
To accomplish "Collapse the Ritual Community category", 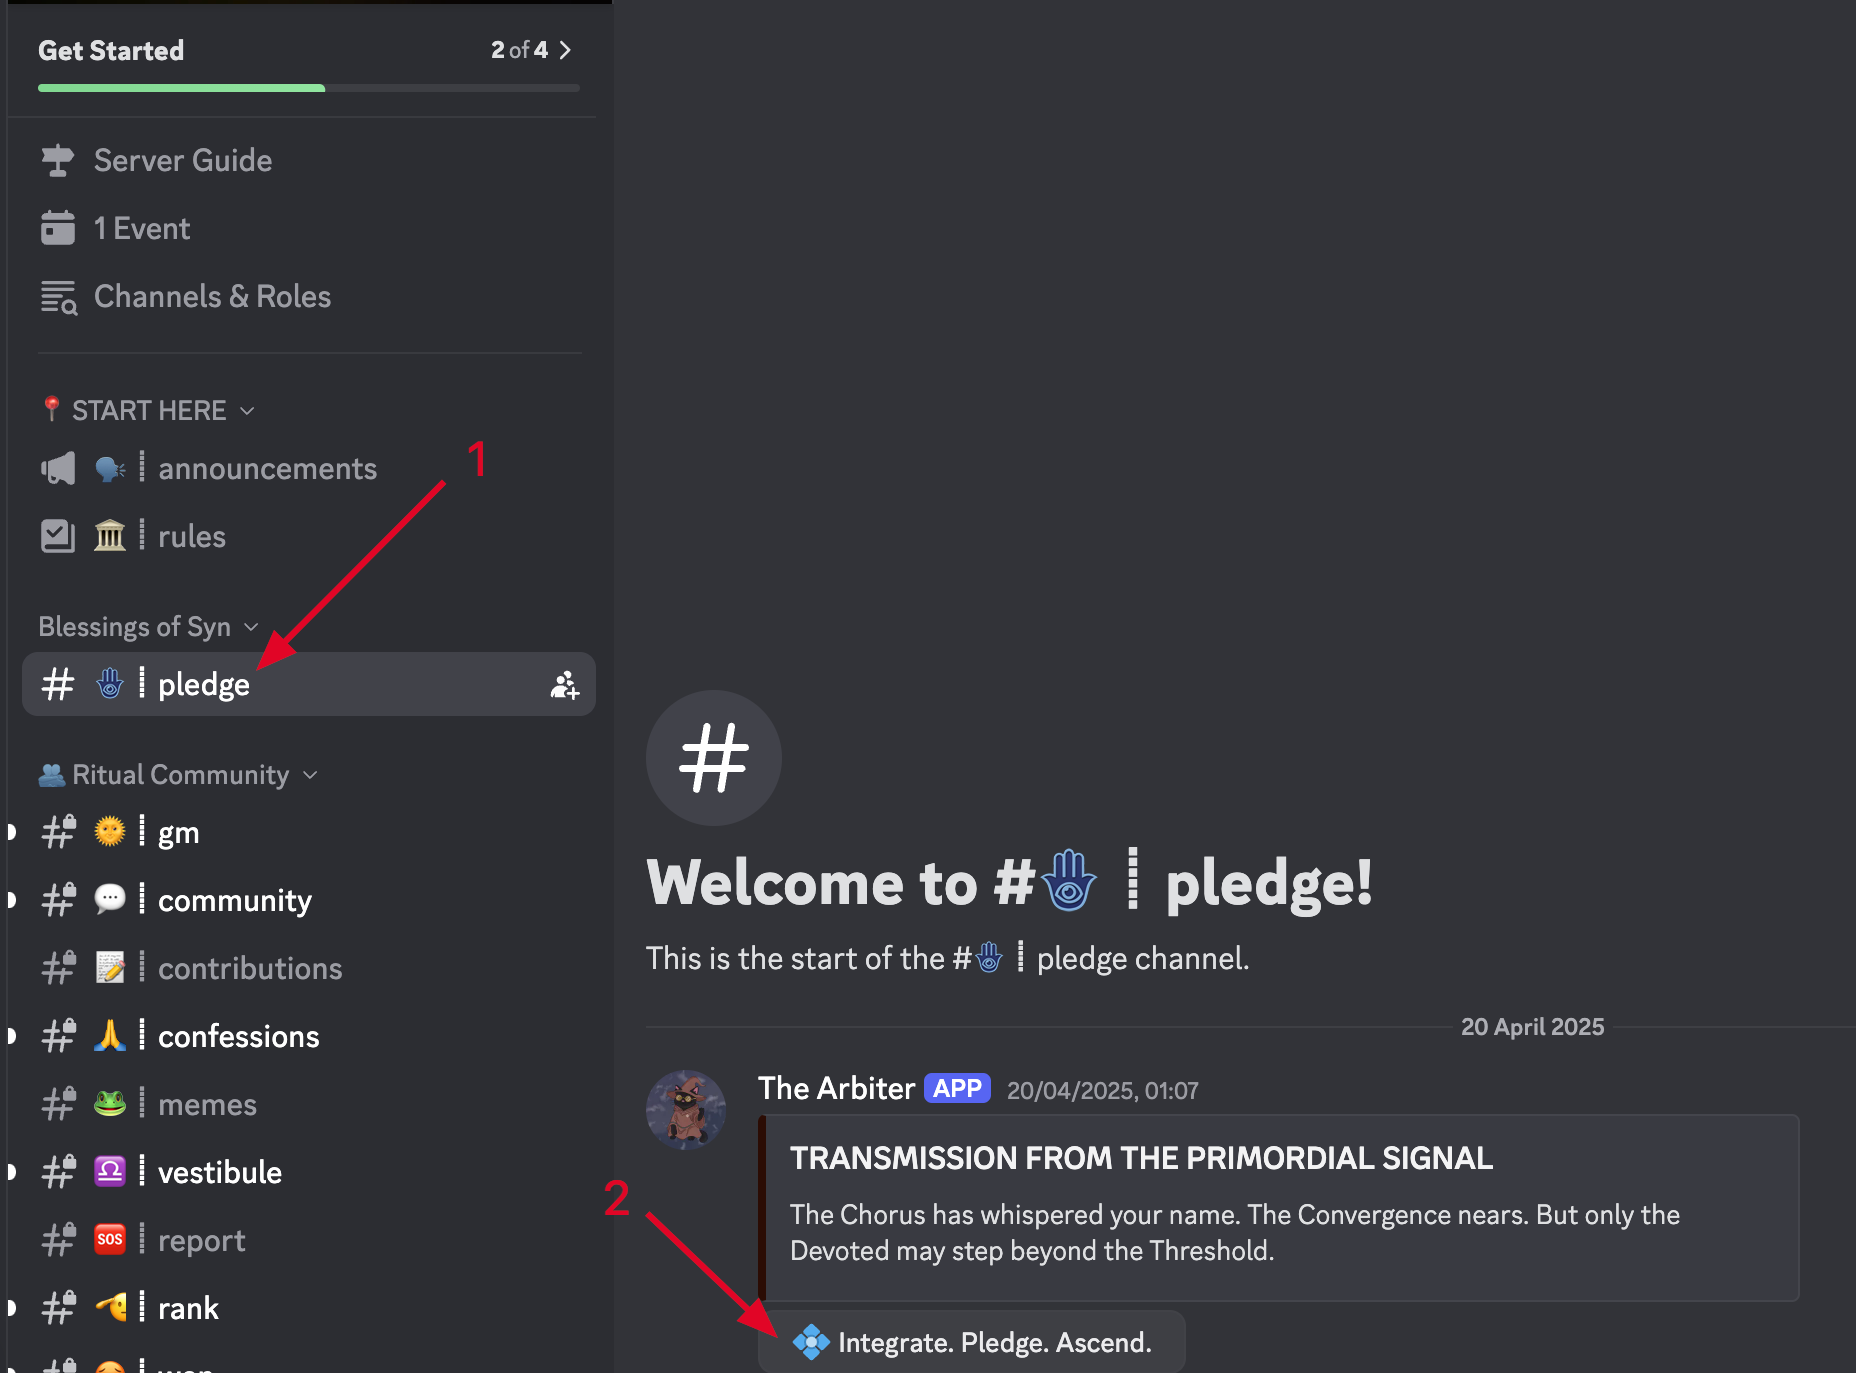I will click(x=180, y=775).
